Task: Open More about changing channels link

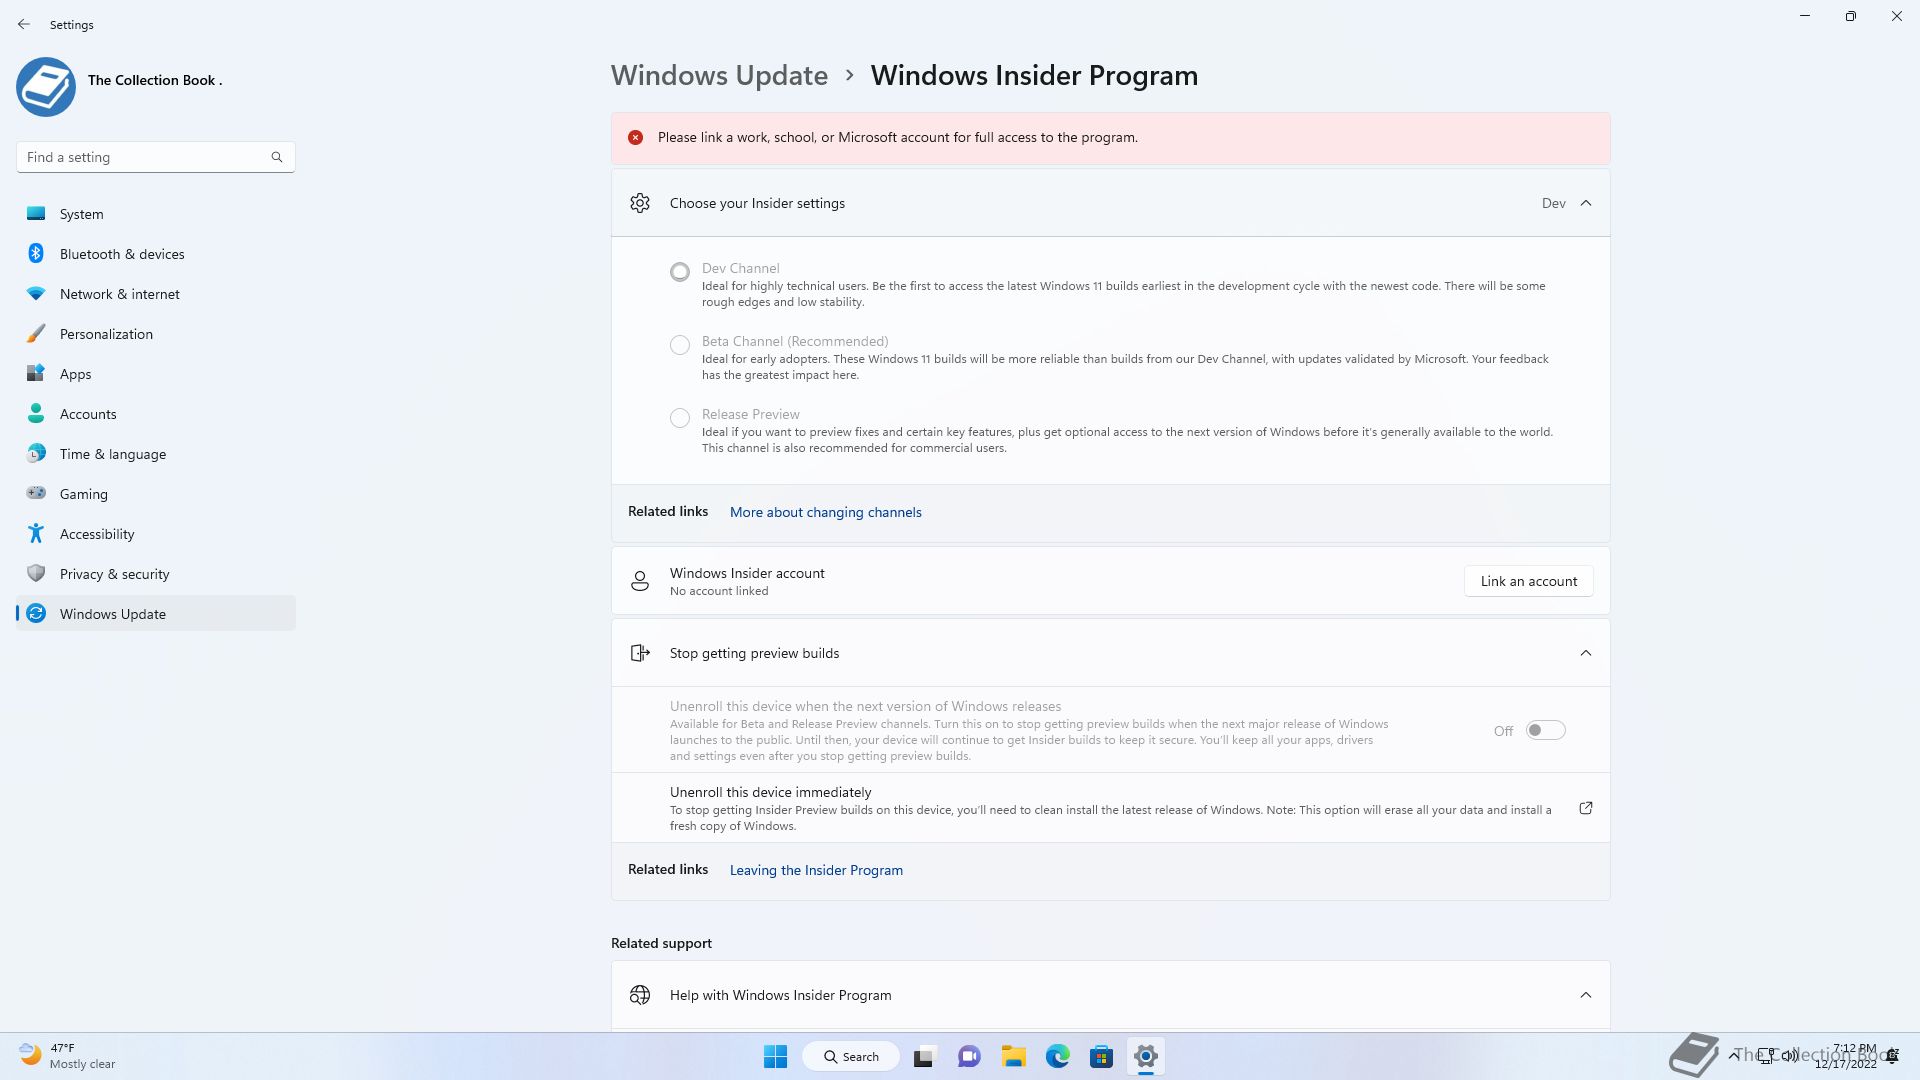Action: pos(825,512)
